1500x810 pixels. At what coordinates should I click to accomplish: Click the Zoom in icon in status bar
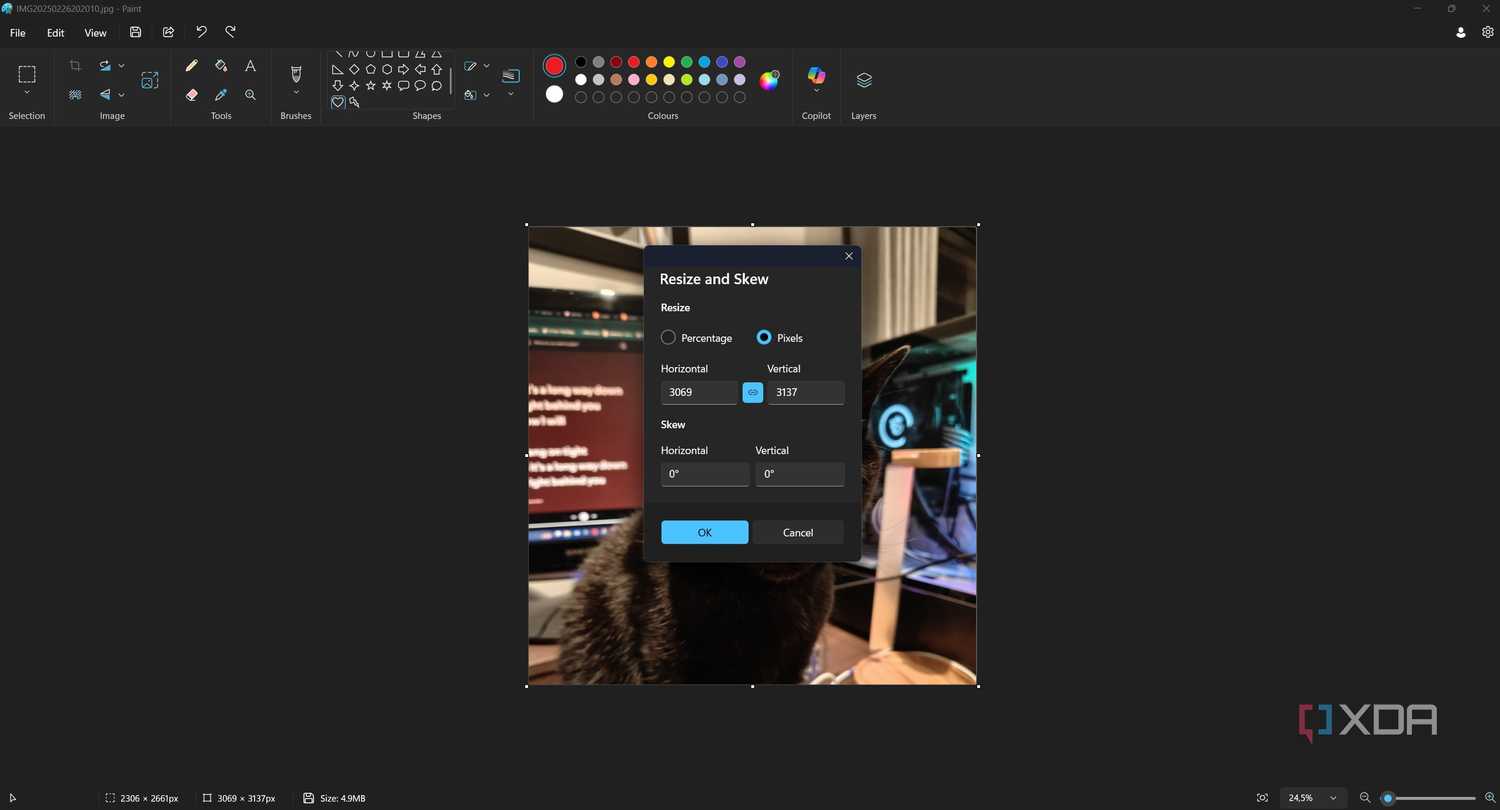click(x=1490, y=798)
